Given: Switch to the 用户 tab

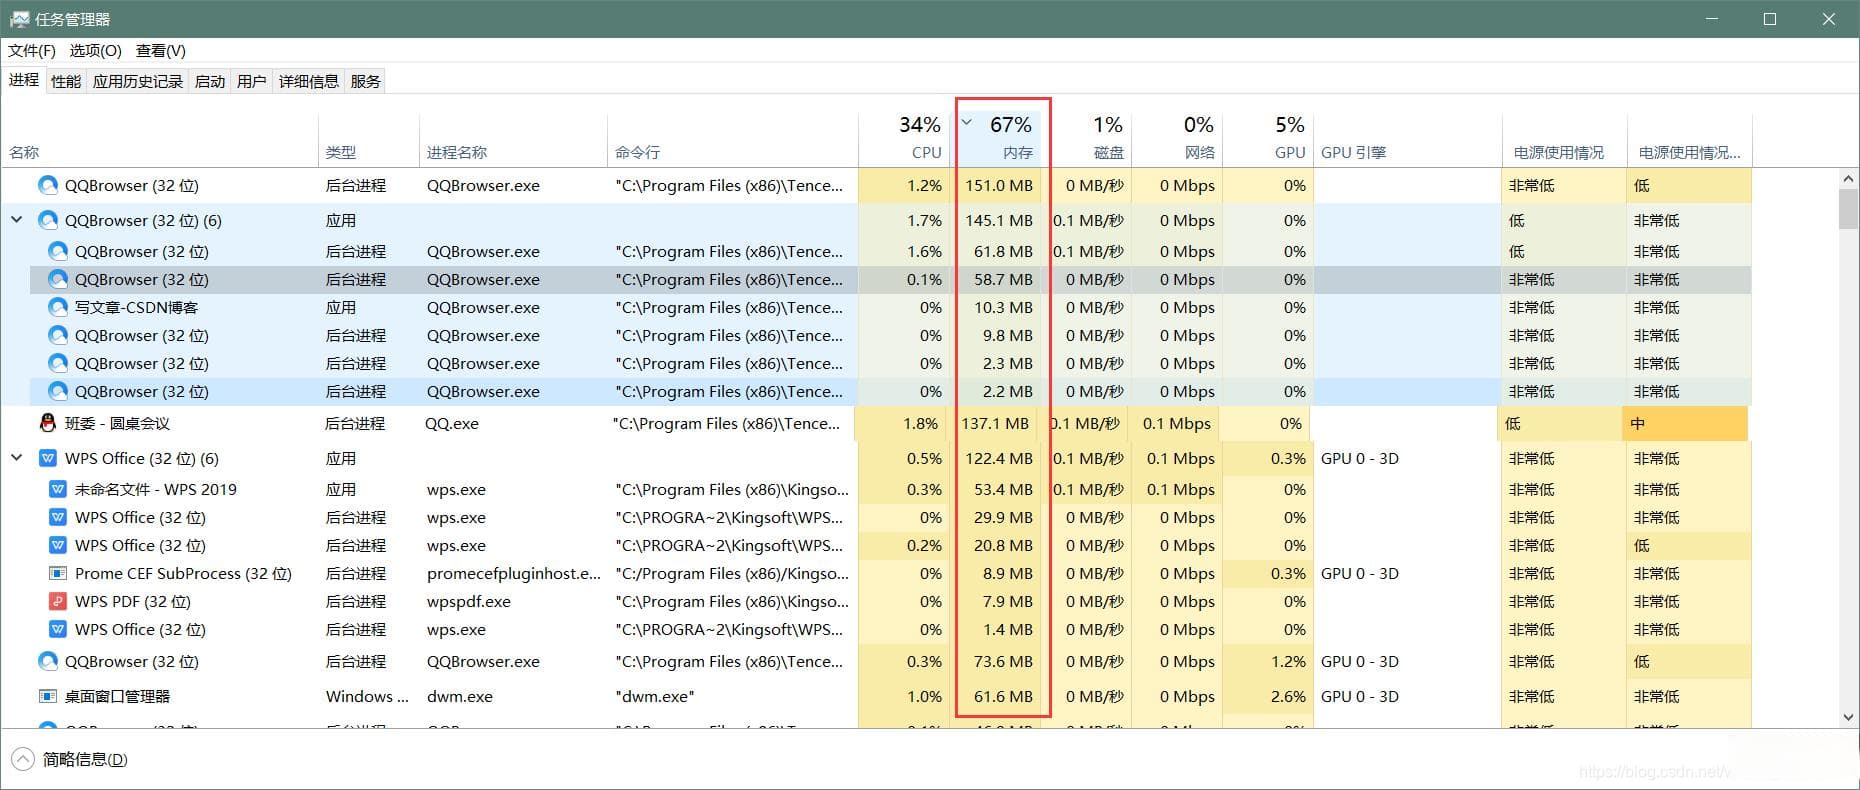Looking at the screenshot, I should 252,81.
